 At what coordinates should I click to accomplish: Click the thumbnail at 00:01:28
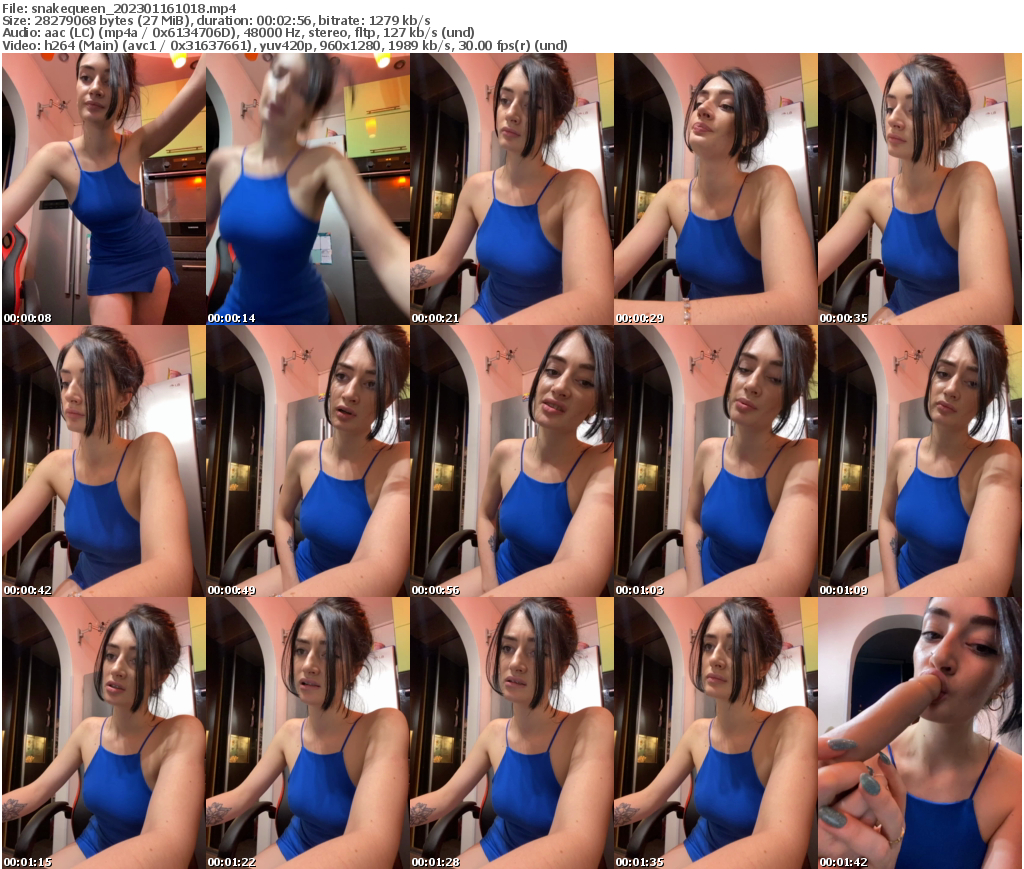coord(510,730)
